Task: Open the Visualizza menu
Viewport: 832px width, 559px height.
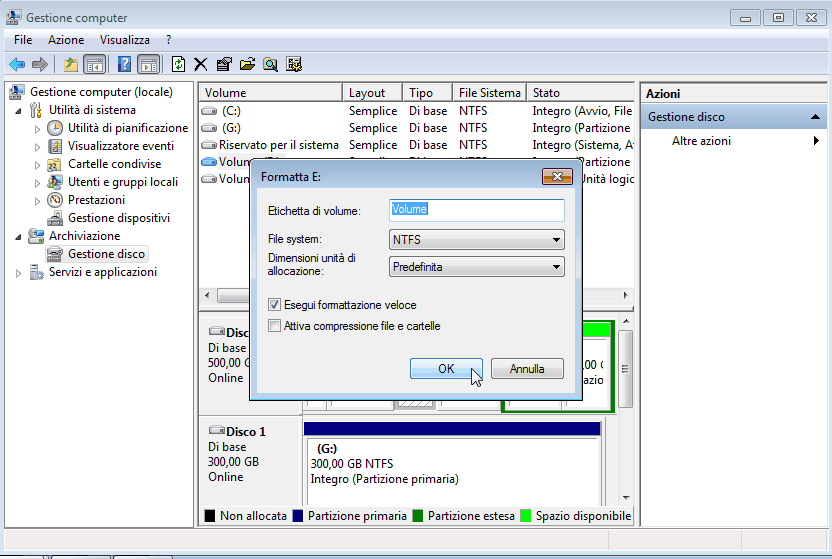Action: [124, 40]
